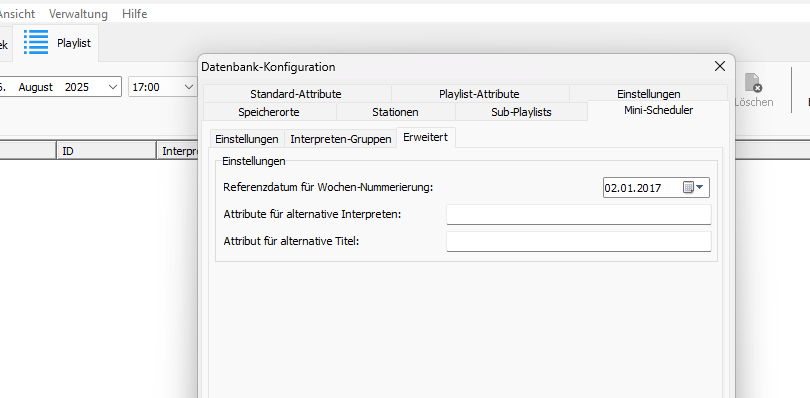
Task: Click the 02.01.2017 date value
Action: pyautogui.click(x=633, y=188)
